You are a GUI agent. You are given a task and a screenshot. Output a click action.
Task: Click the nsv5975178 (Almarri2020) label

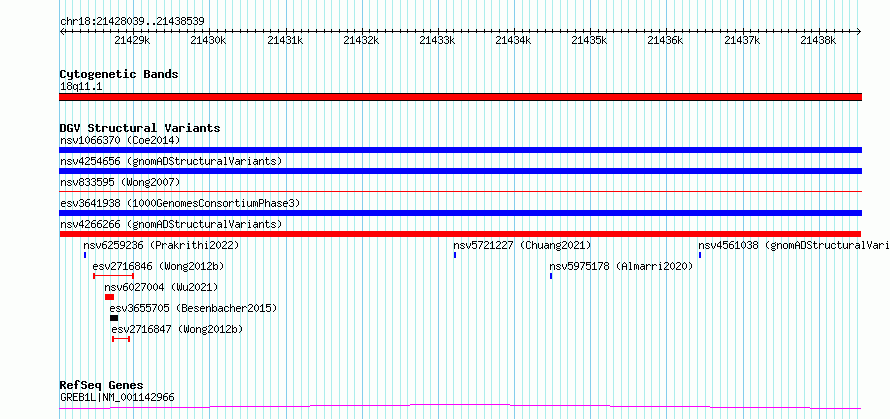622,266
